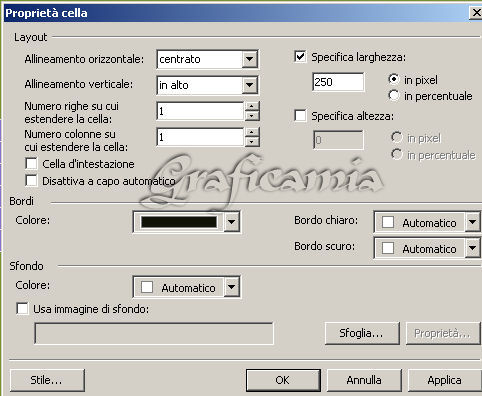Select width in percentuale radio button
The height and width of the screenshot is (396, 482).
pos(394,96)
